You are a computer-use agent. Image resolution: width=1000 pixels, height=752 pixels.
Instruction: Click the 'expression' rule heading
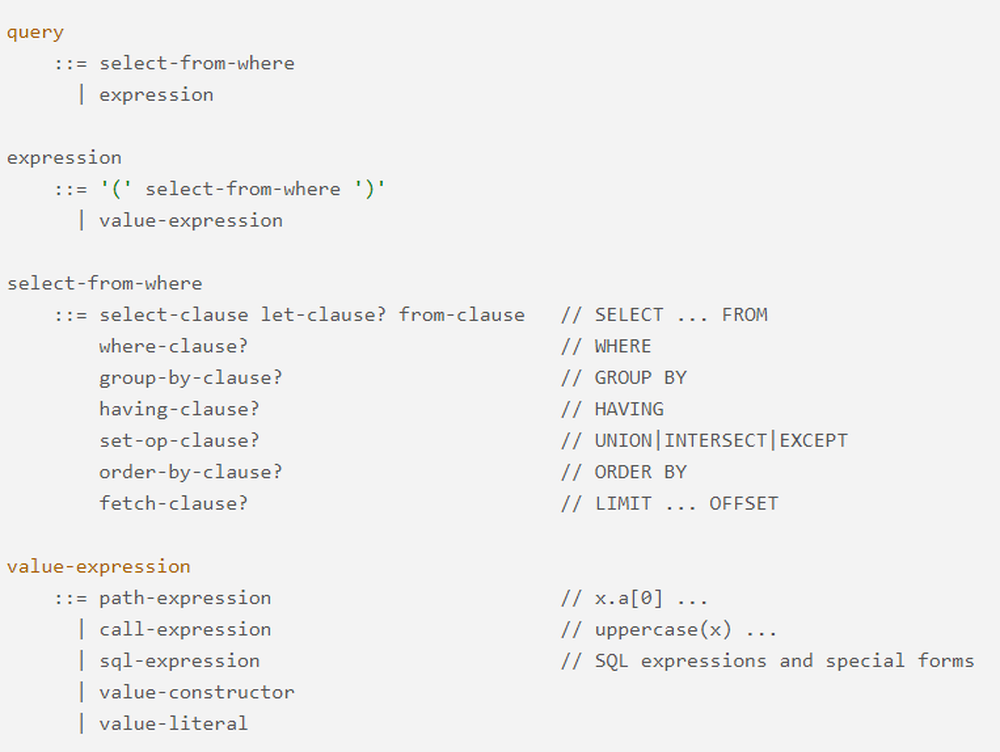click(x=64, y=158)
